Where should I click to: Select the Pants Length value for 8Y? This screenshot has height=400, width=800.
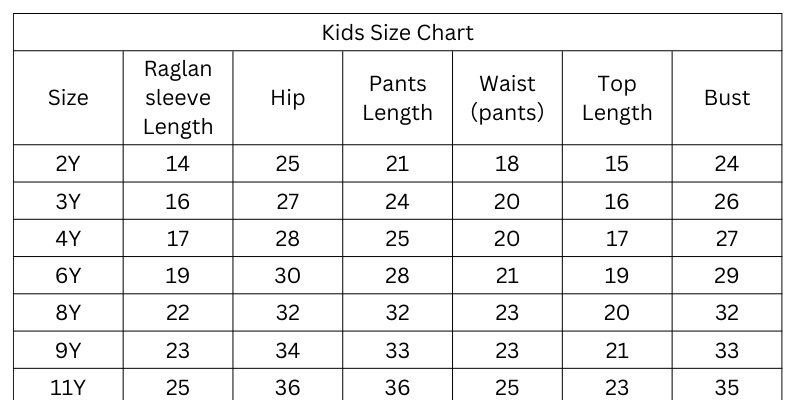click(397, 313)
